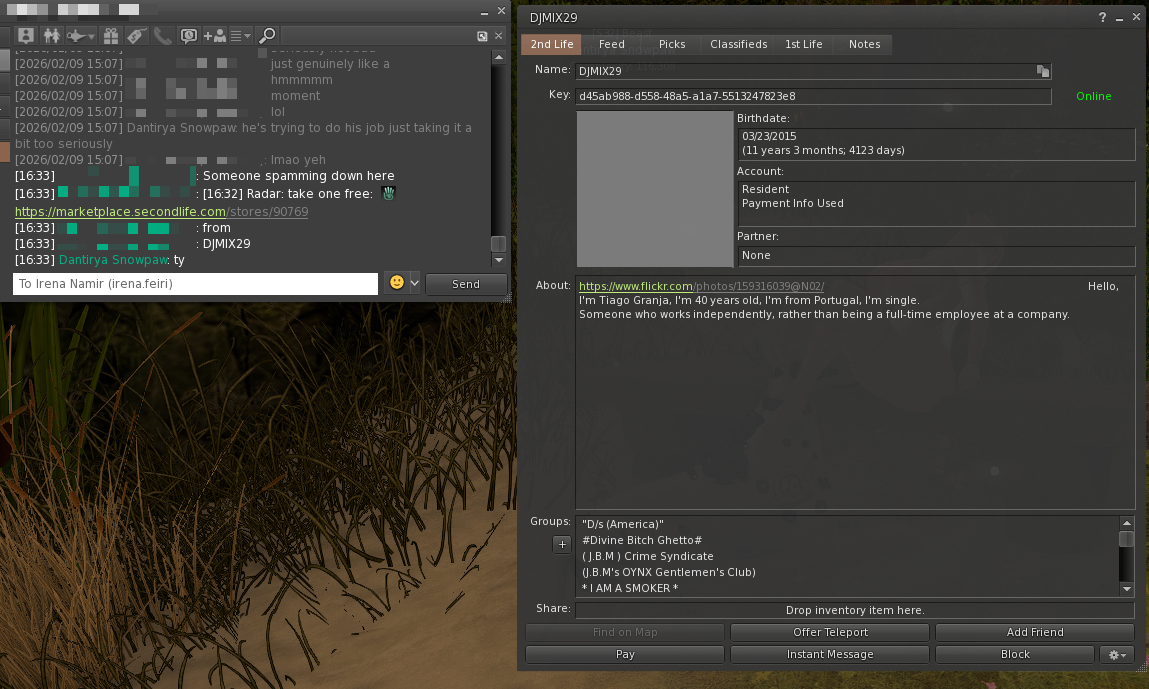Click chat scrollbar down arrow
1149x689 pixels.
click(x=498, y=259)
